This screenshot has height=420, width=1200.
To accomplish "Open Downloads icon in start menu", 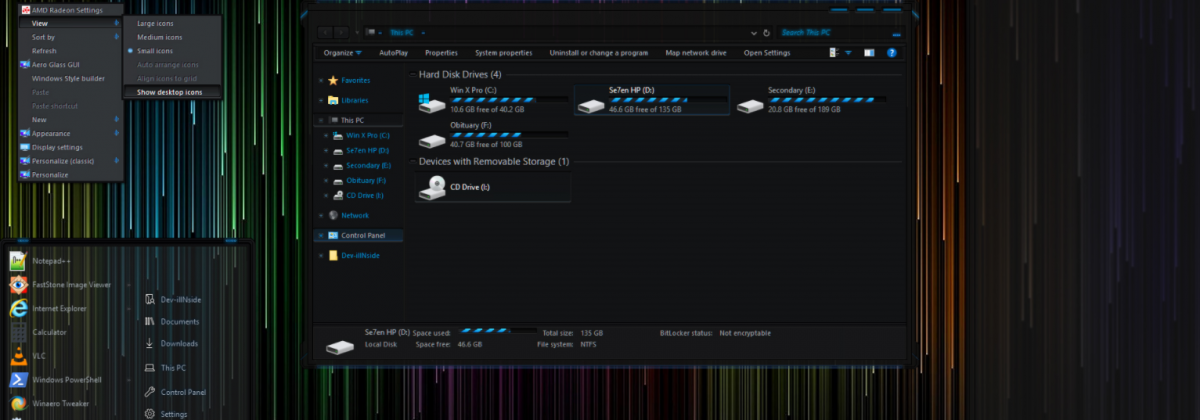I will pos(150,344).
